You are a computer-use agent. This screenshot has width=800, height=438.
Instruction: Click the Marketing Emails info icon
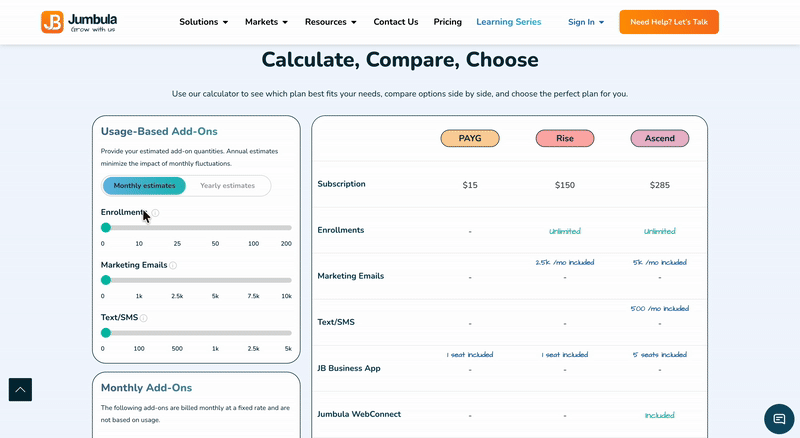[173, 266]
